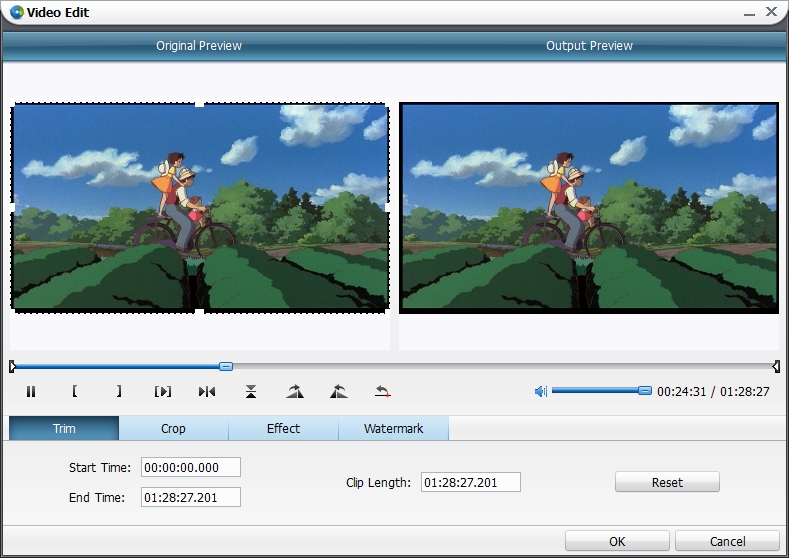Flip the video vertically
The width and height of the screenshot is (789, 558).
[x=251, y=391]
